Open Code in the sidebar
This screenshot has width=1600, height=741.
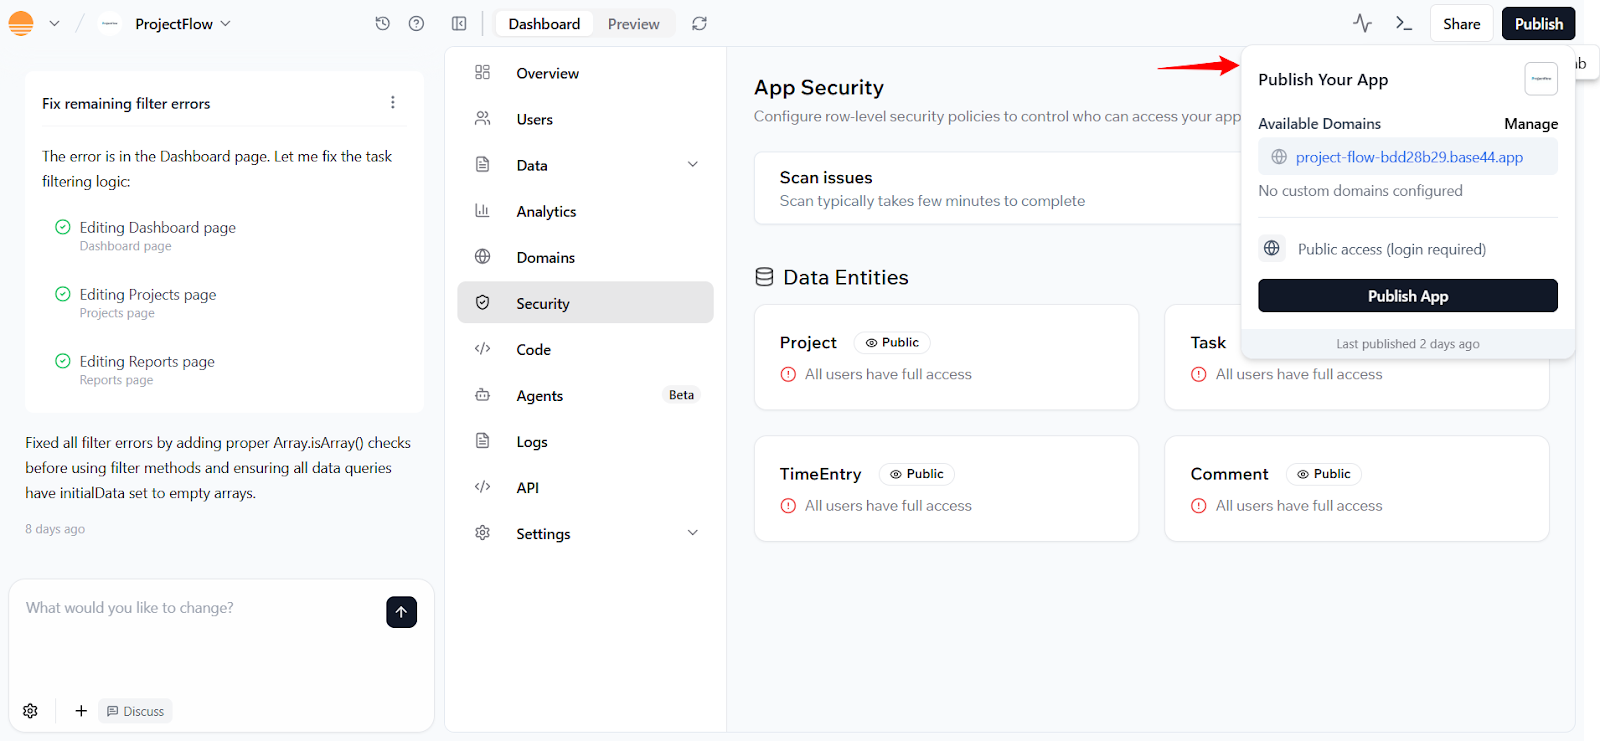click(585, 349)
